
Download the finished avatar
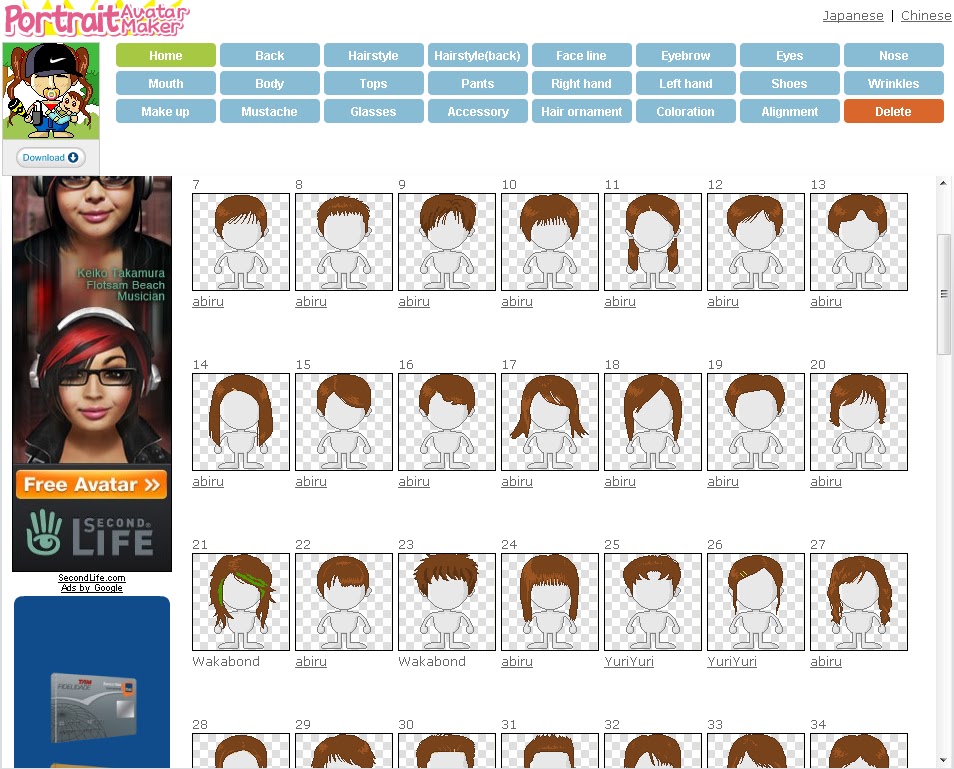point(50,157)
